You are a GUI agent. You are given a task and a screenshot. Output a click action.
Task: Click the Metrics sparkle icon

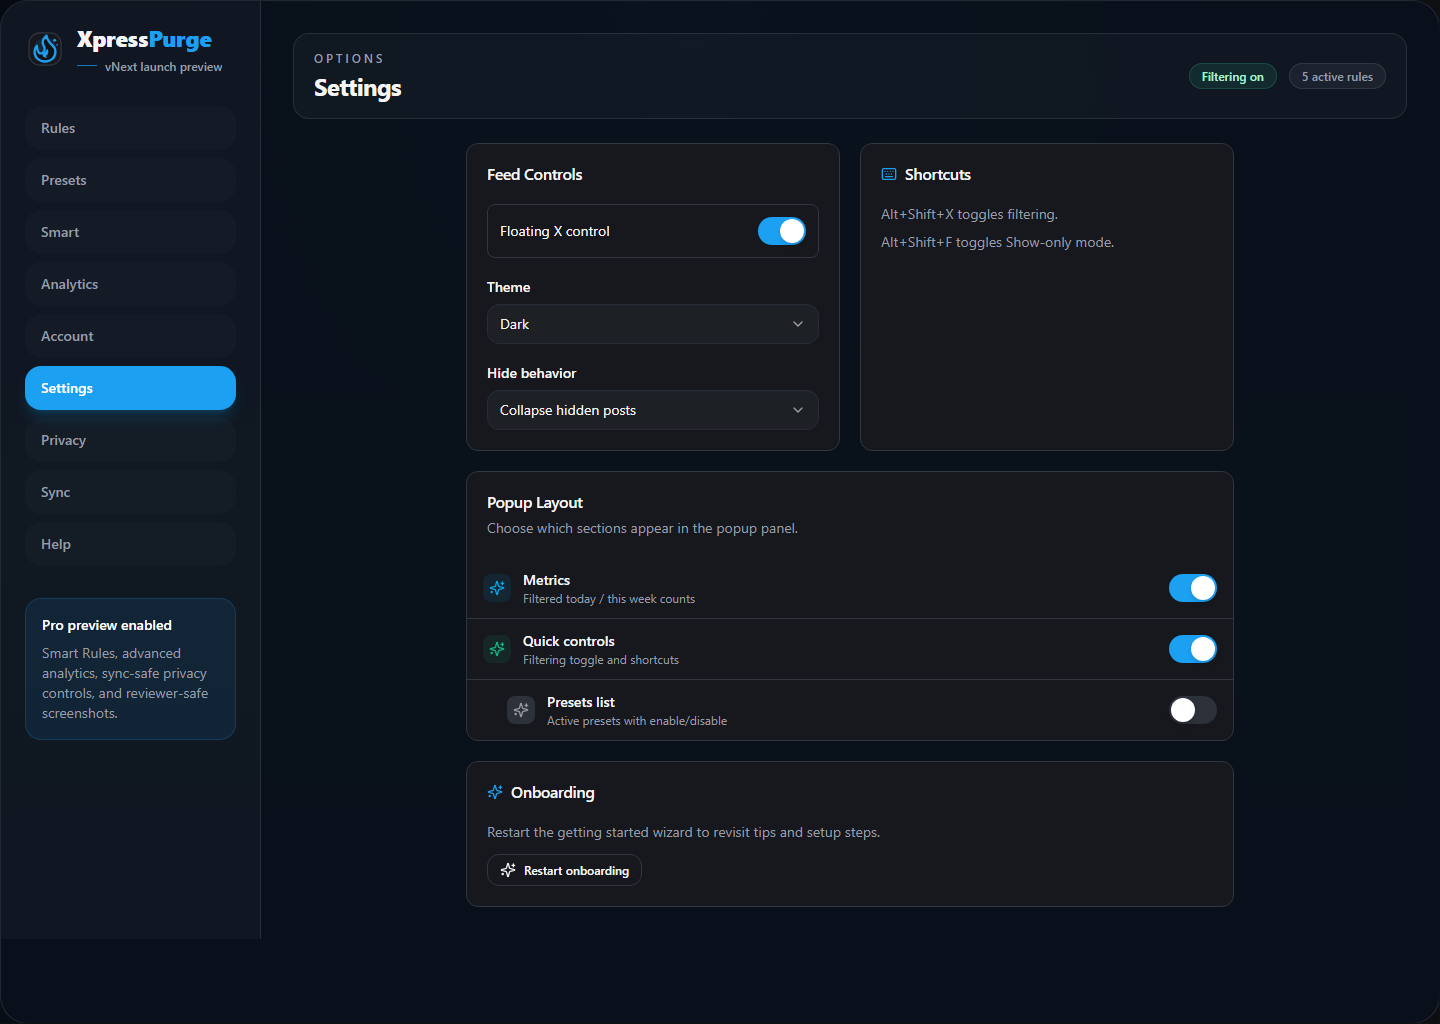(x=497, y=588)
